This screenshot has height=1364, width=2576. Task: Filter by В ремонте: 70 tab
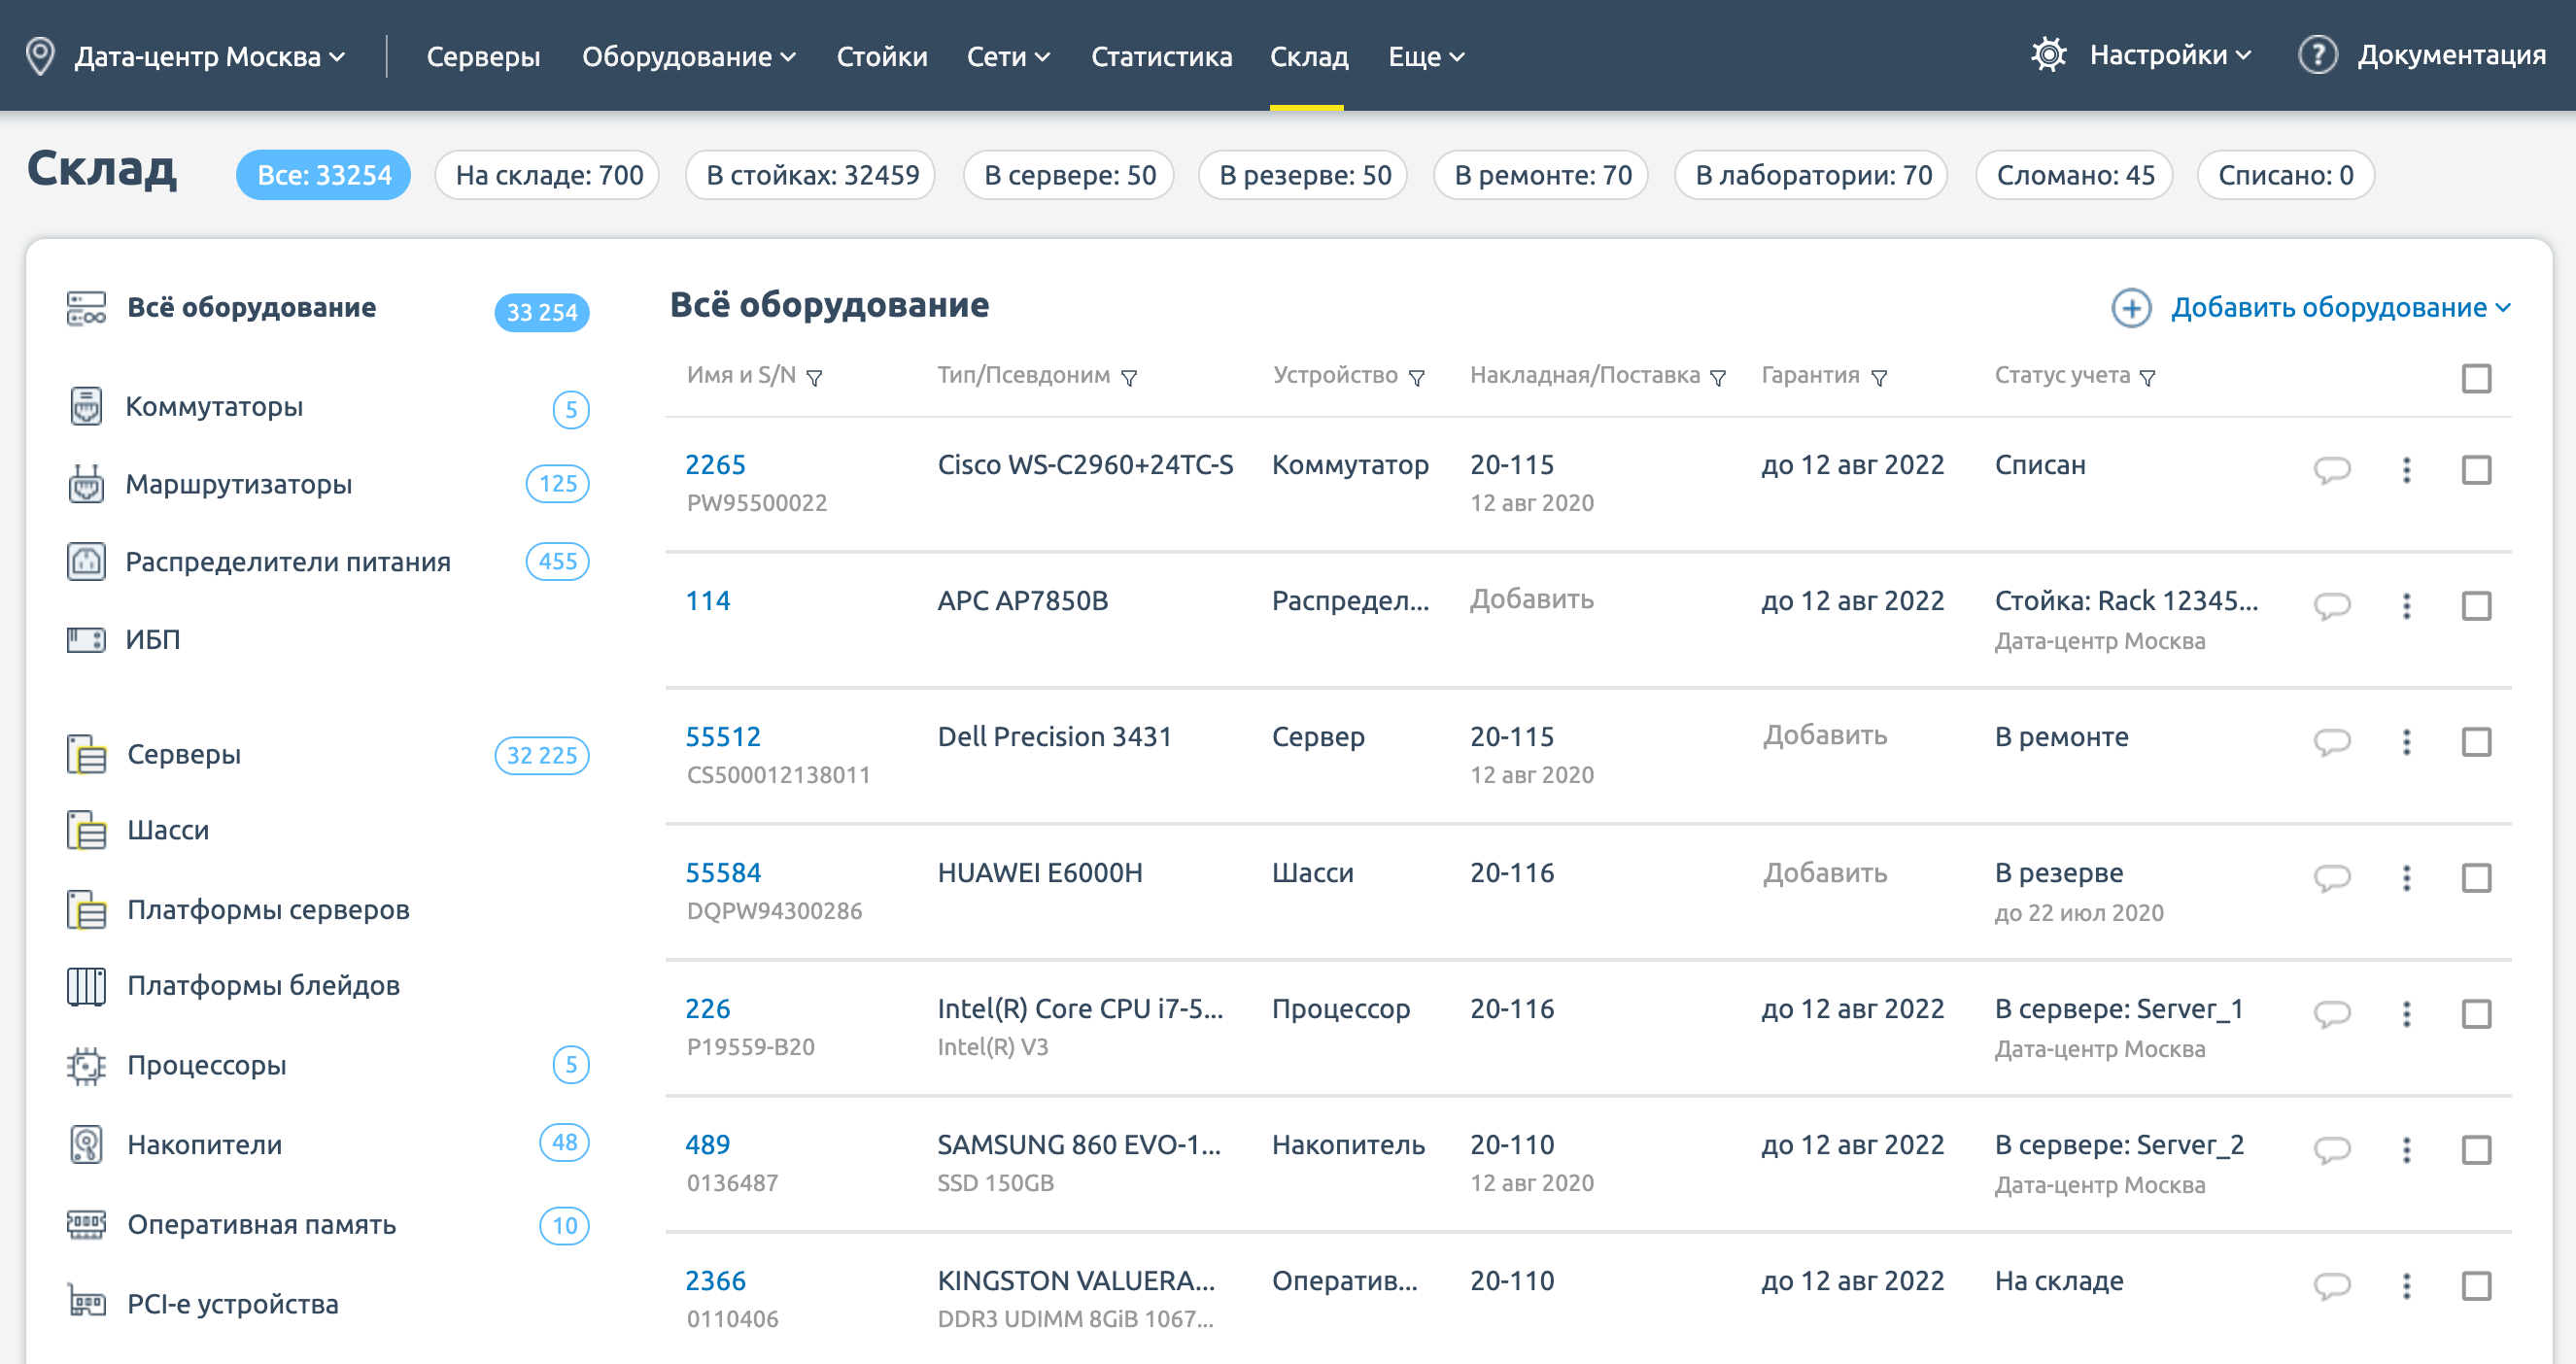pos(1542,175)
